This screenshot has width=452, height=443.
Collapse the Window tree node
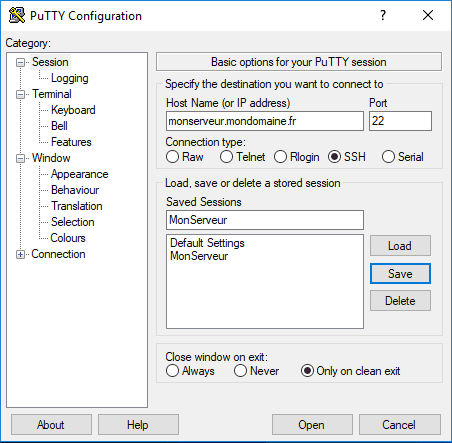coord(20,158)
